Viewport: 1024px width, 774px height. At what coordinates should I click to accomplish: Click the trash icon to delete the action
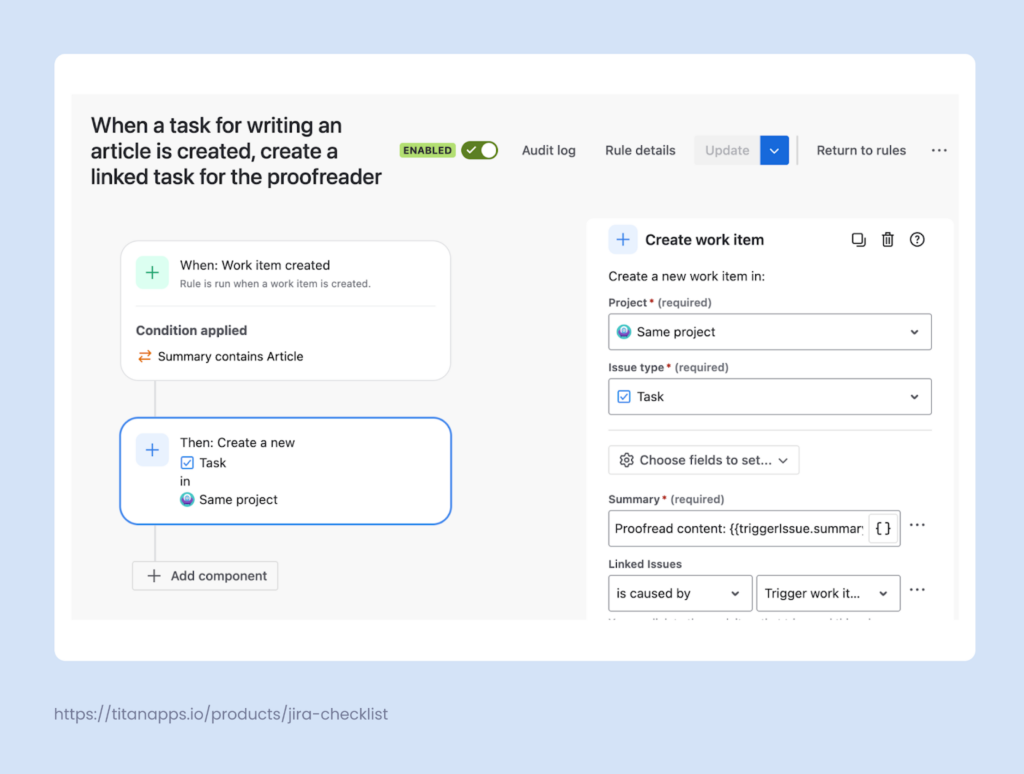[x=887, y=240]
